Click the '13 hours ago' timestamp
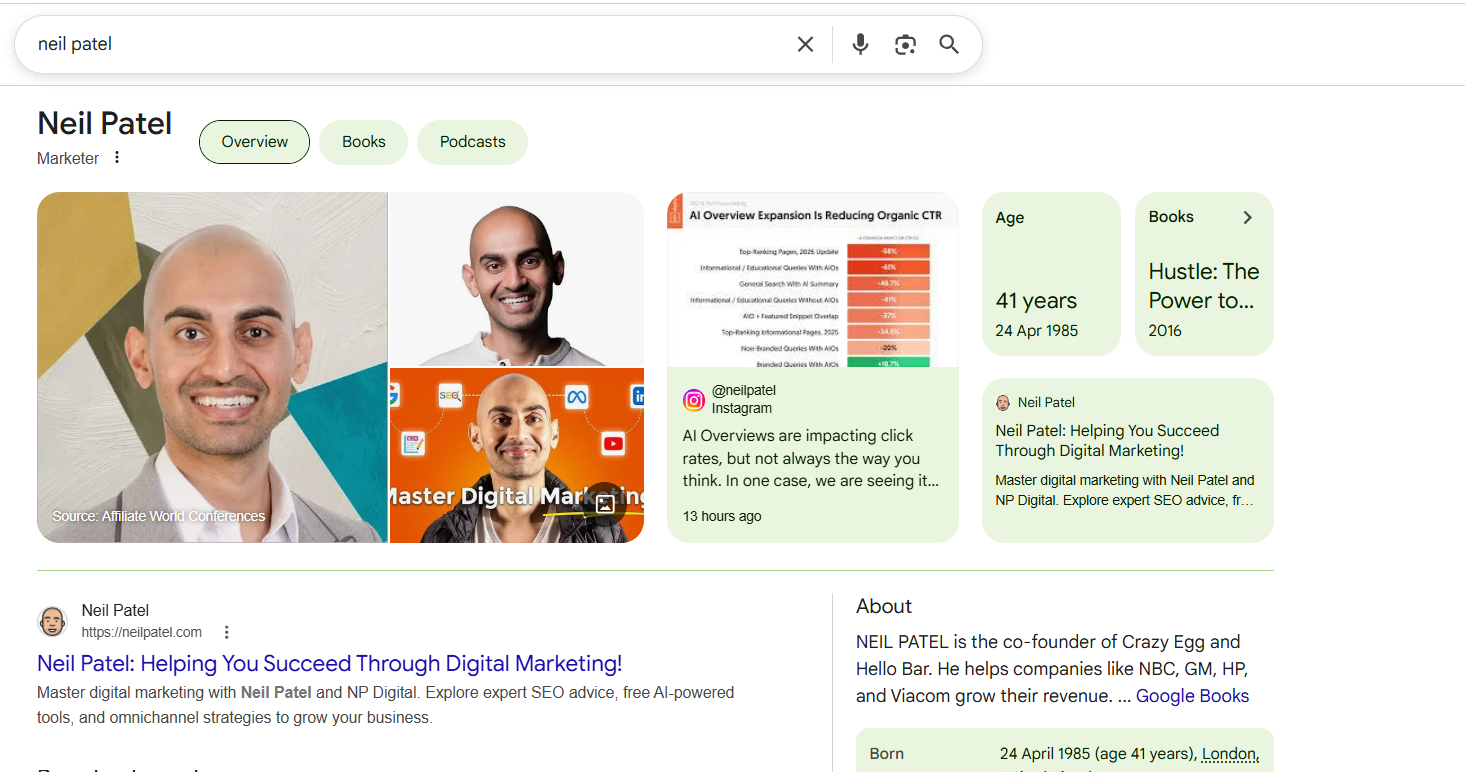The width and height of the screenshot is (1465, 772). pyautogui.click(x=722, y=516)
